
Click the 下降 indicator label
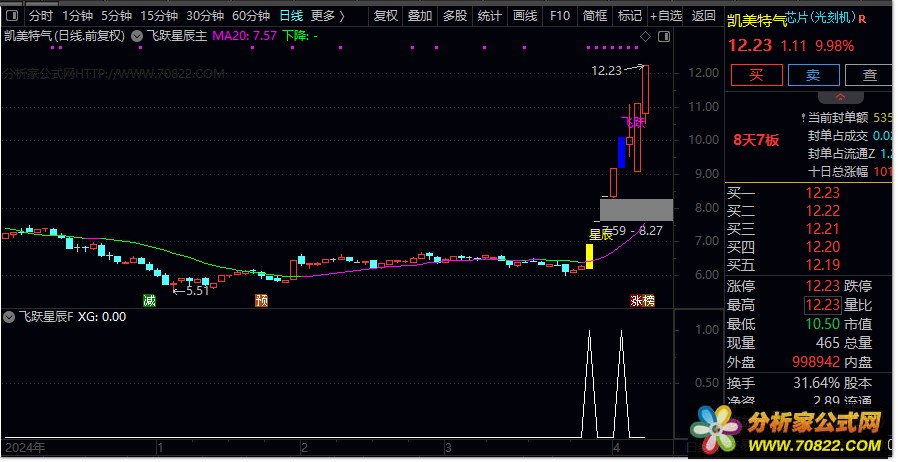(x=300, y=36)
